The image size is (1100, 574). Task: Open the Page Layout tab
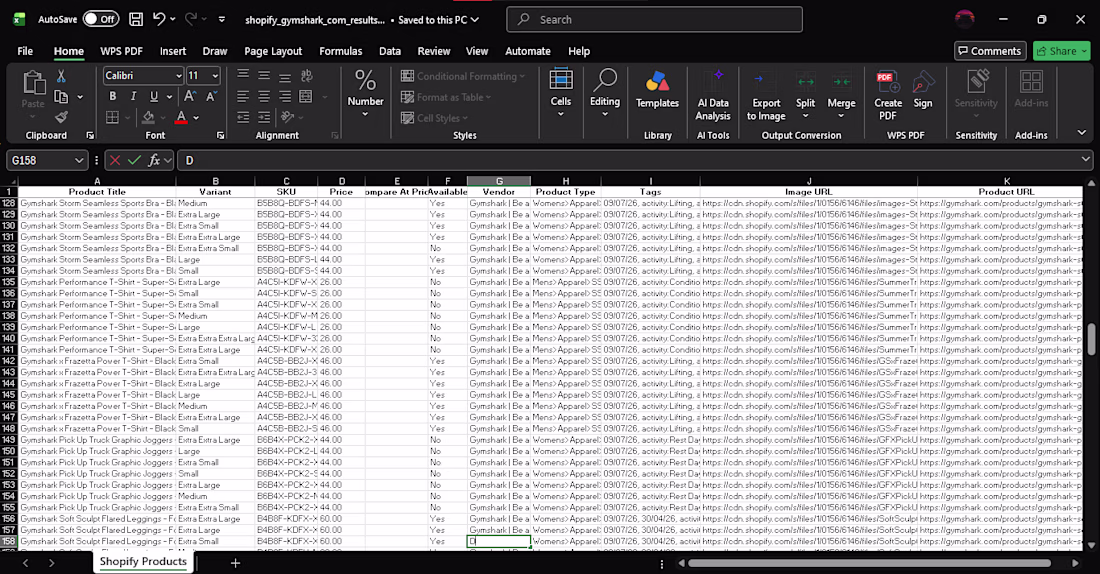[x=273, y=51]
